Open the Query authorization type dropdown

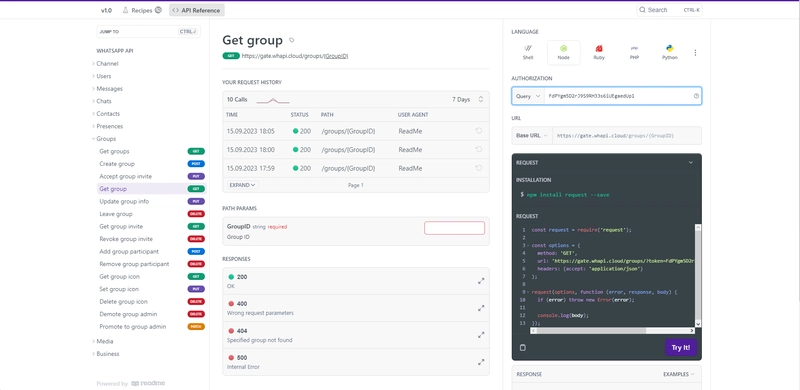(x=528, y=96)
